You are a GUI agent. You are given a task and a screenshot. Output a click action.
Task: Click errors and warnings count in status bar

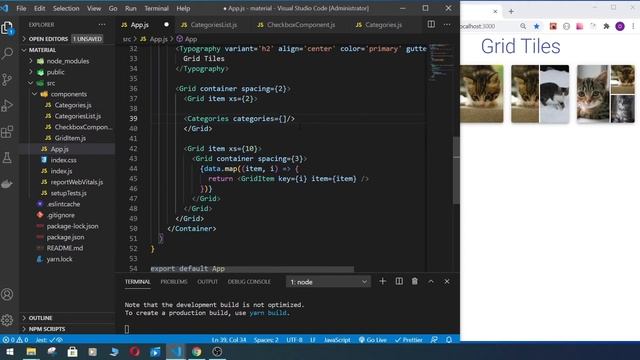tap(16, 340)
